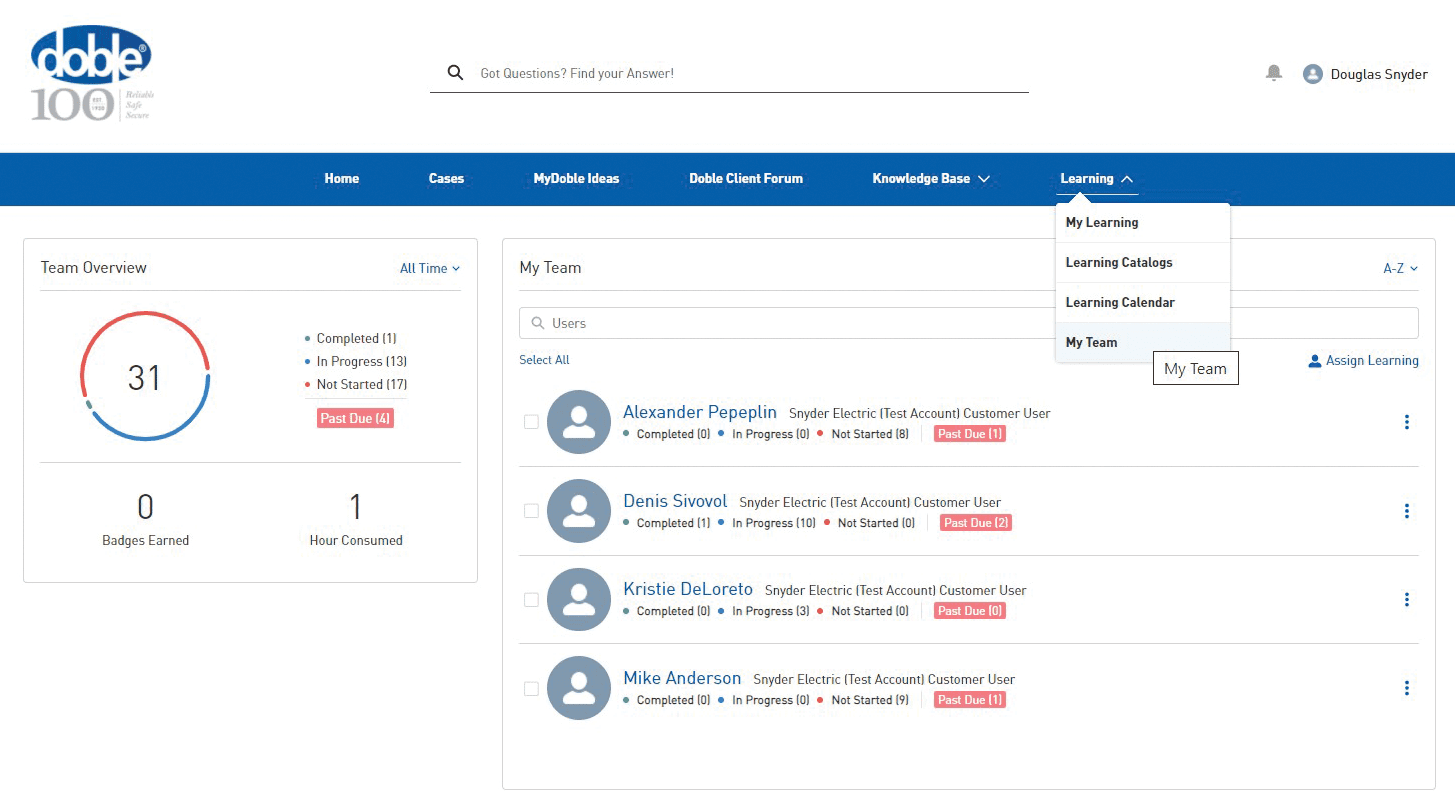Click the person icon beside Assign Learning
Image resolution: width=1455 pixels, height=806 pixels.
(1315, 361)
